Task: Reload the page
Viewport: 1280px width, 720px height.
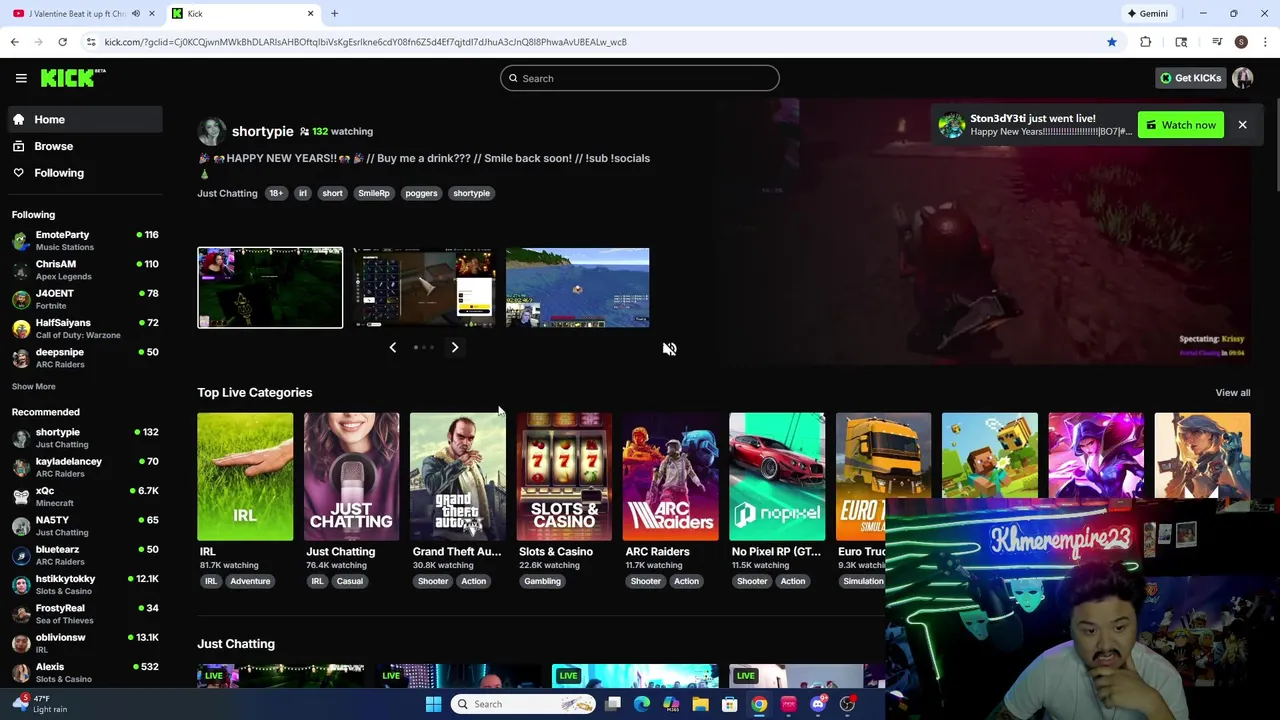Action: click(62, 42)
